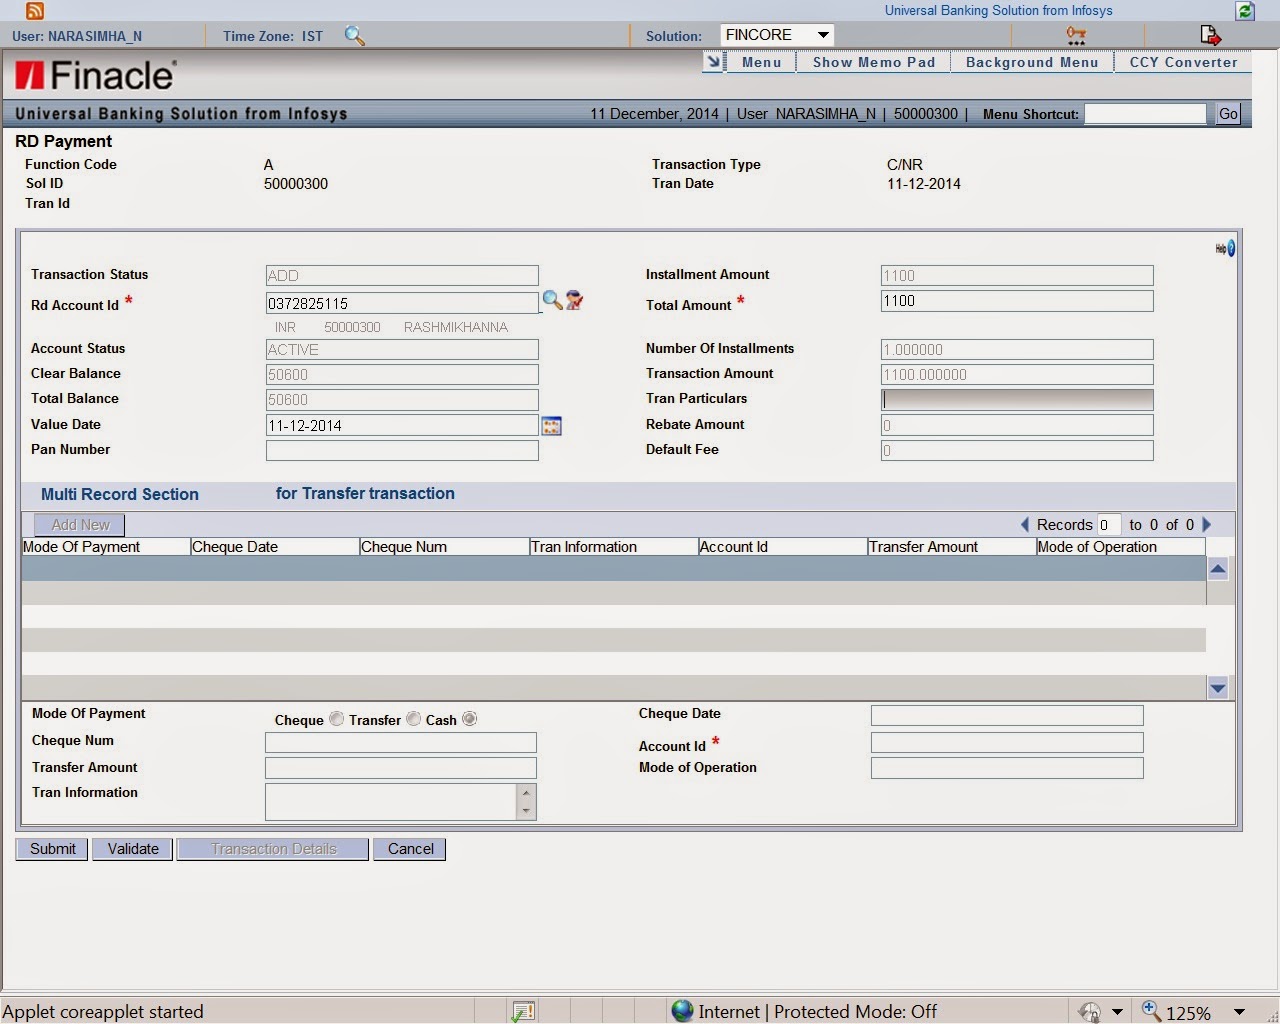Click the Installment Amount field
Viewport: 1280px width, 1024px height.
click(x=1017, y=276)
